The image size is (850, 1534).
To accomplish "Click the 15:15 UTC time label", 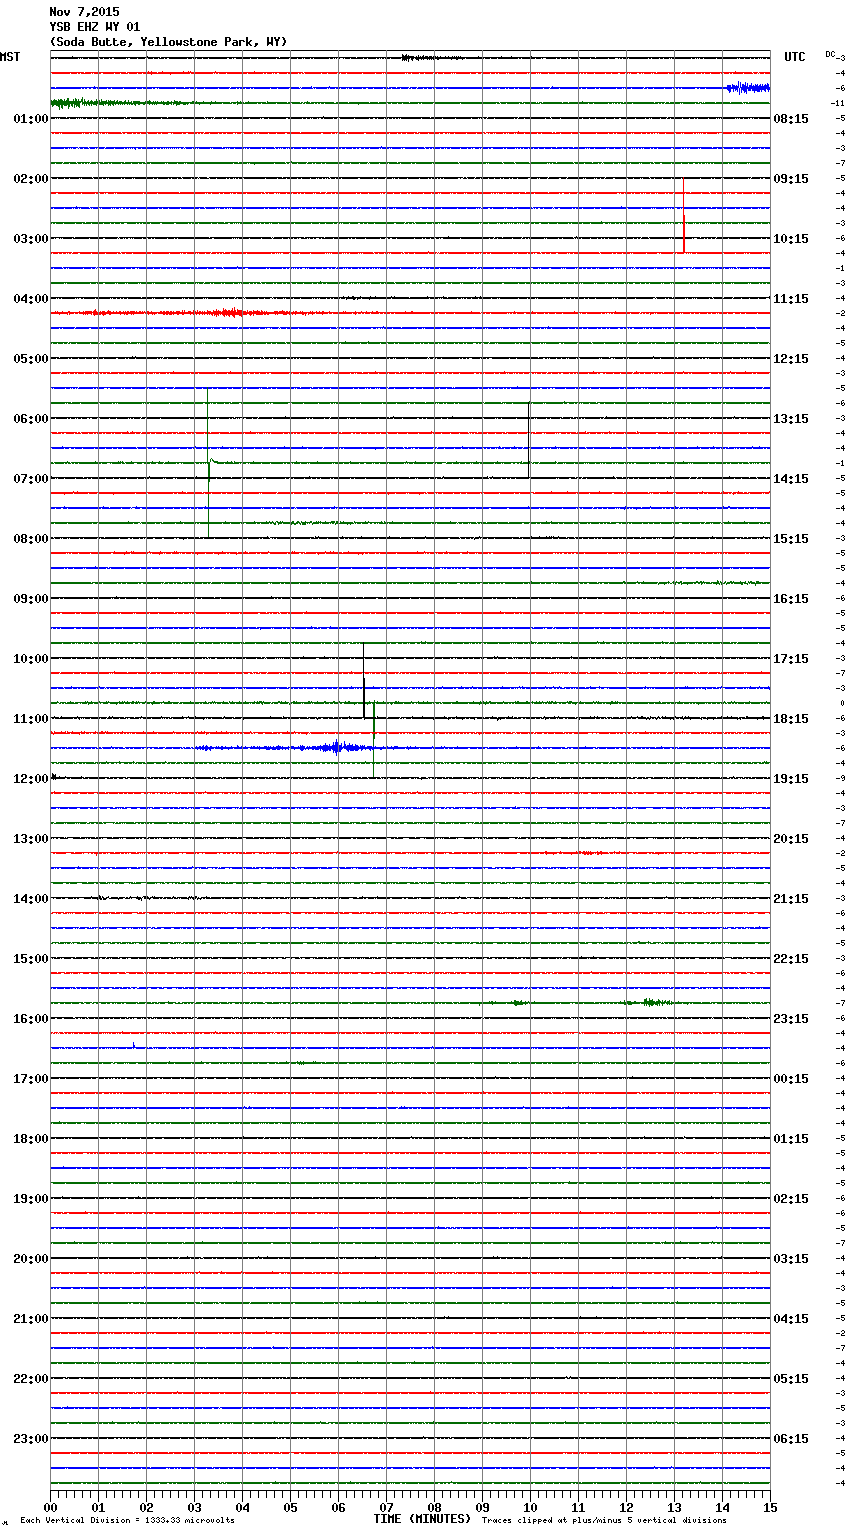I will pyautogui.click(x=791, y=539).
